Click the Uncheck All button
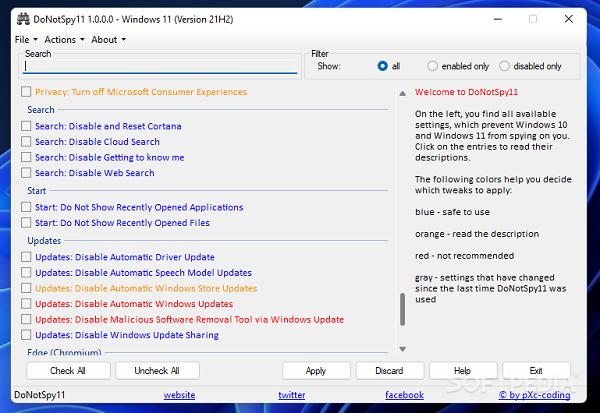Image resolution: width=600 pixels, height=413 pixels. [x=157, y=371]
